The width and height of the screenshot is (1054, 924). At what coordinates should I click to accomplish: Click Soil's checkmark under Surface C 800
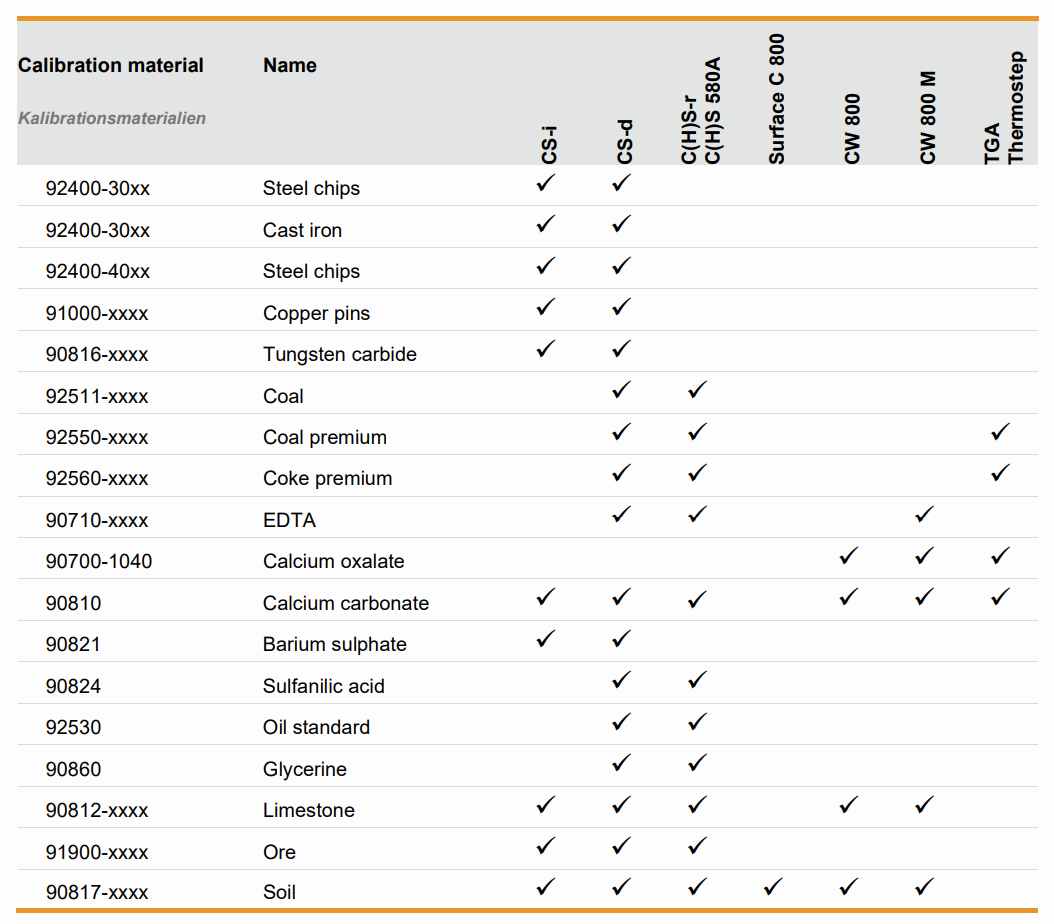(x=773, y=886)
